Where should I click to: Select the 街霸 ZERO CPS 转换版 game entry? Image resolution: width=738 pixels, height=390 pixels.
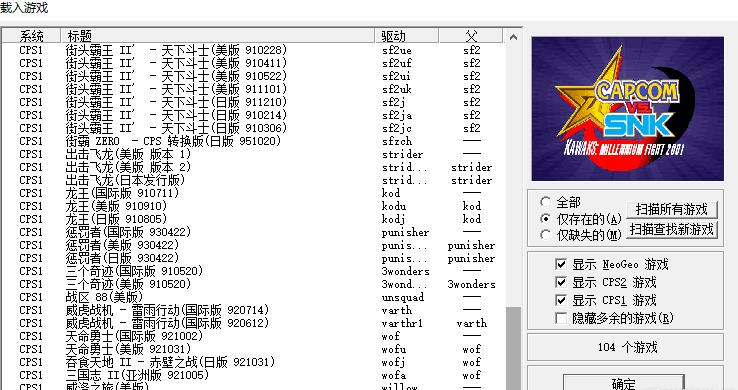click(253, 141)
